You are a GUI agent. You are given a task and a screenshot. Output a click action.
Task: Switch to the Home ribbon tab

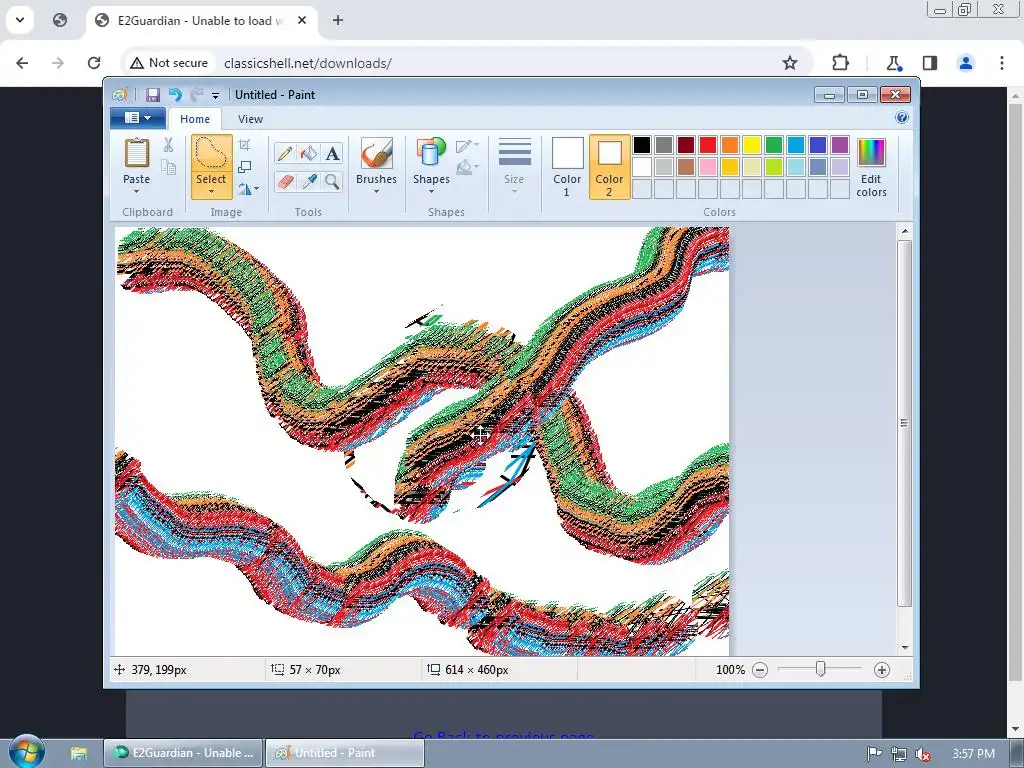point(195,119)
